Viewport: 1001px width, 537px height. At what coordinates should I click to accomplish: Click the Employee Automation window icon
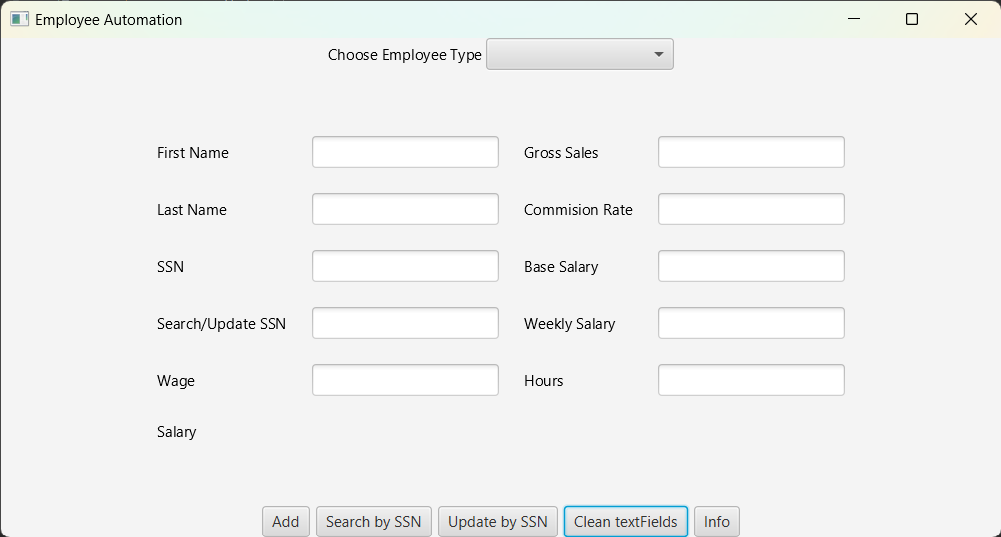(19, 19)
